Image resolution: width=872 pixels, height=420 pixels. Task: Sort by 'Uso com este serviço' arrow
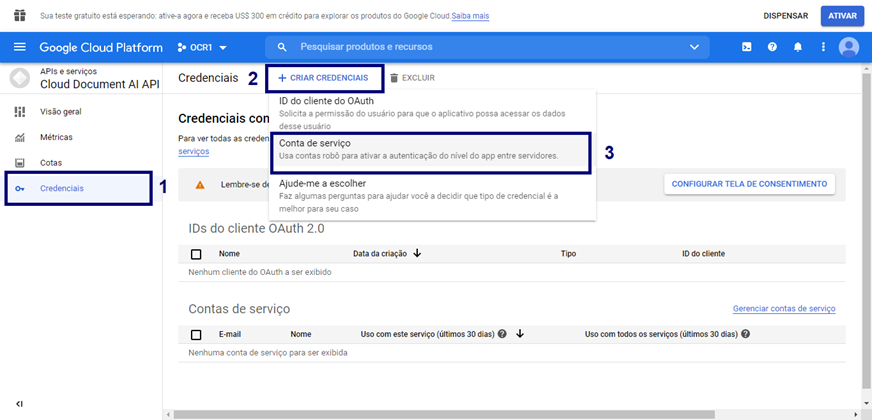520,334
